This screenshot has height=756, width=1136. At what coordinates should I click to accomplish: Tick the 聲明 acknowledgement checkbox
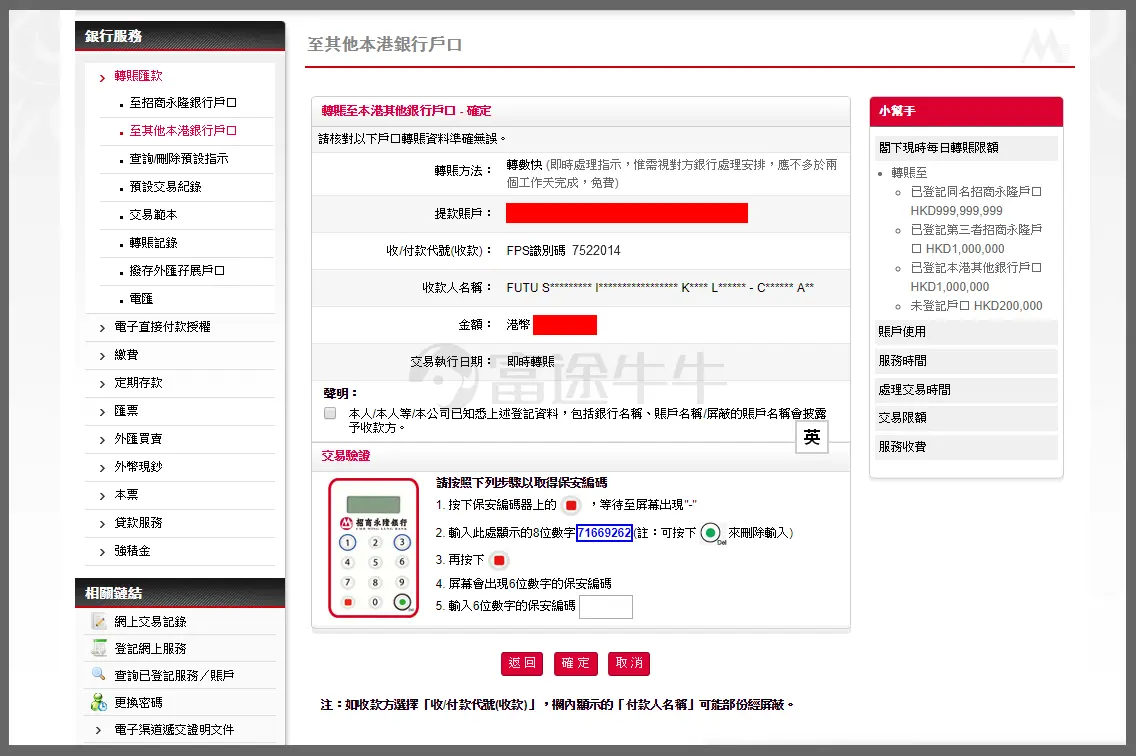coord(330,413)
